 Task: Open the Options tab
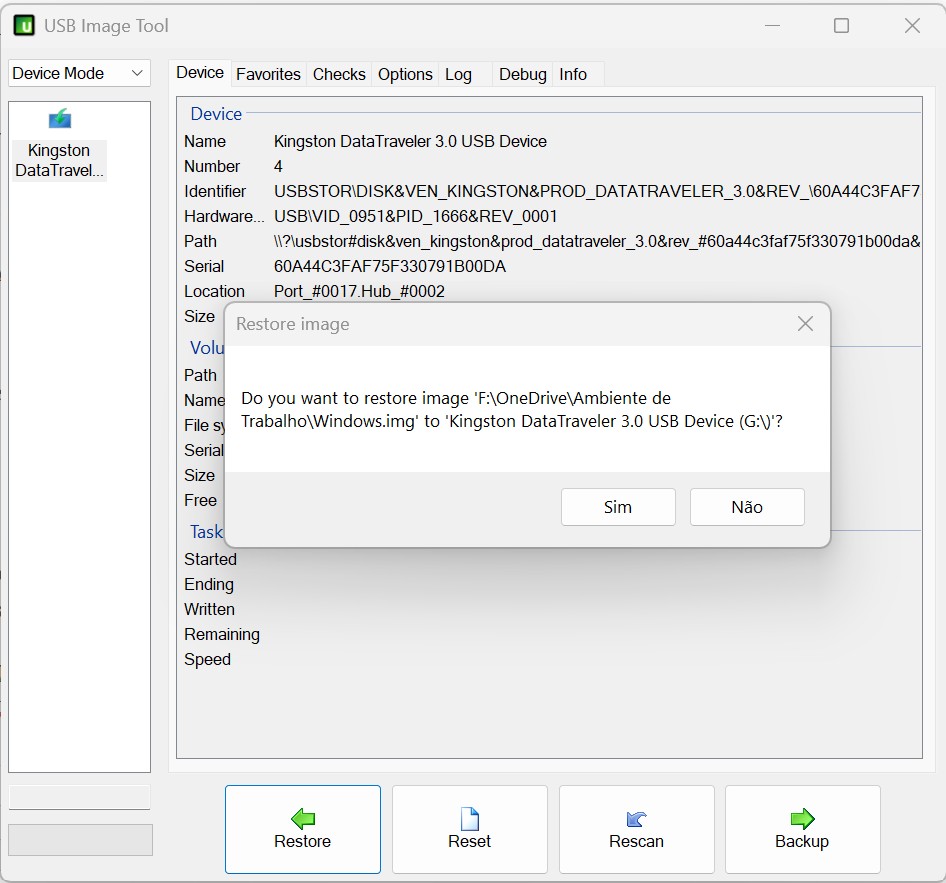tap(405, 74)
